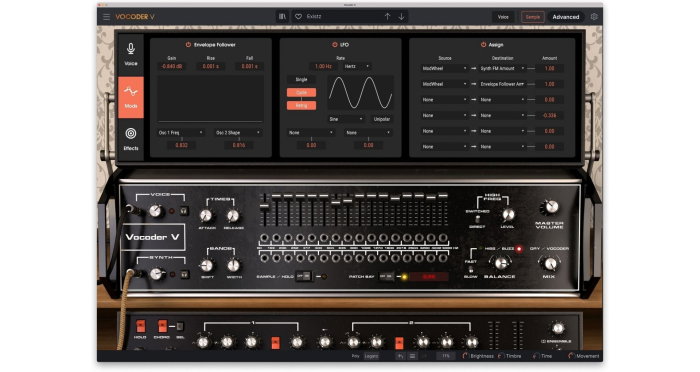
Task: Click the Time macro knob
Action: (535, 356)
